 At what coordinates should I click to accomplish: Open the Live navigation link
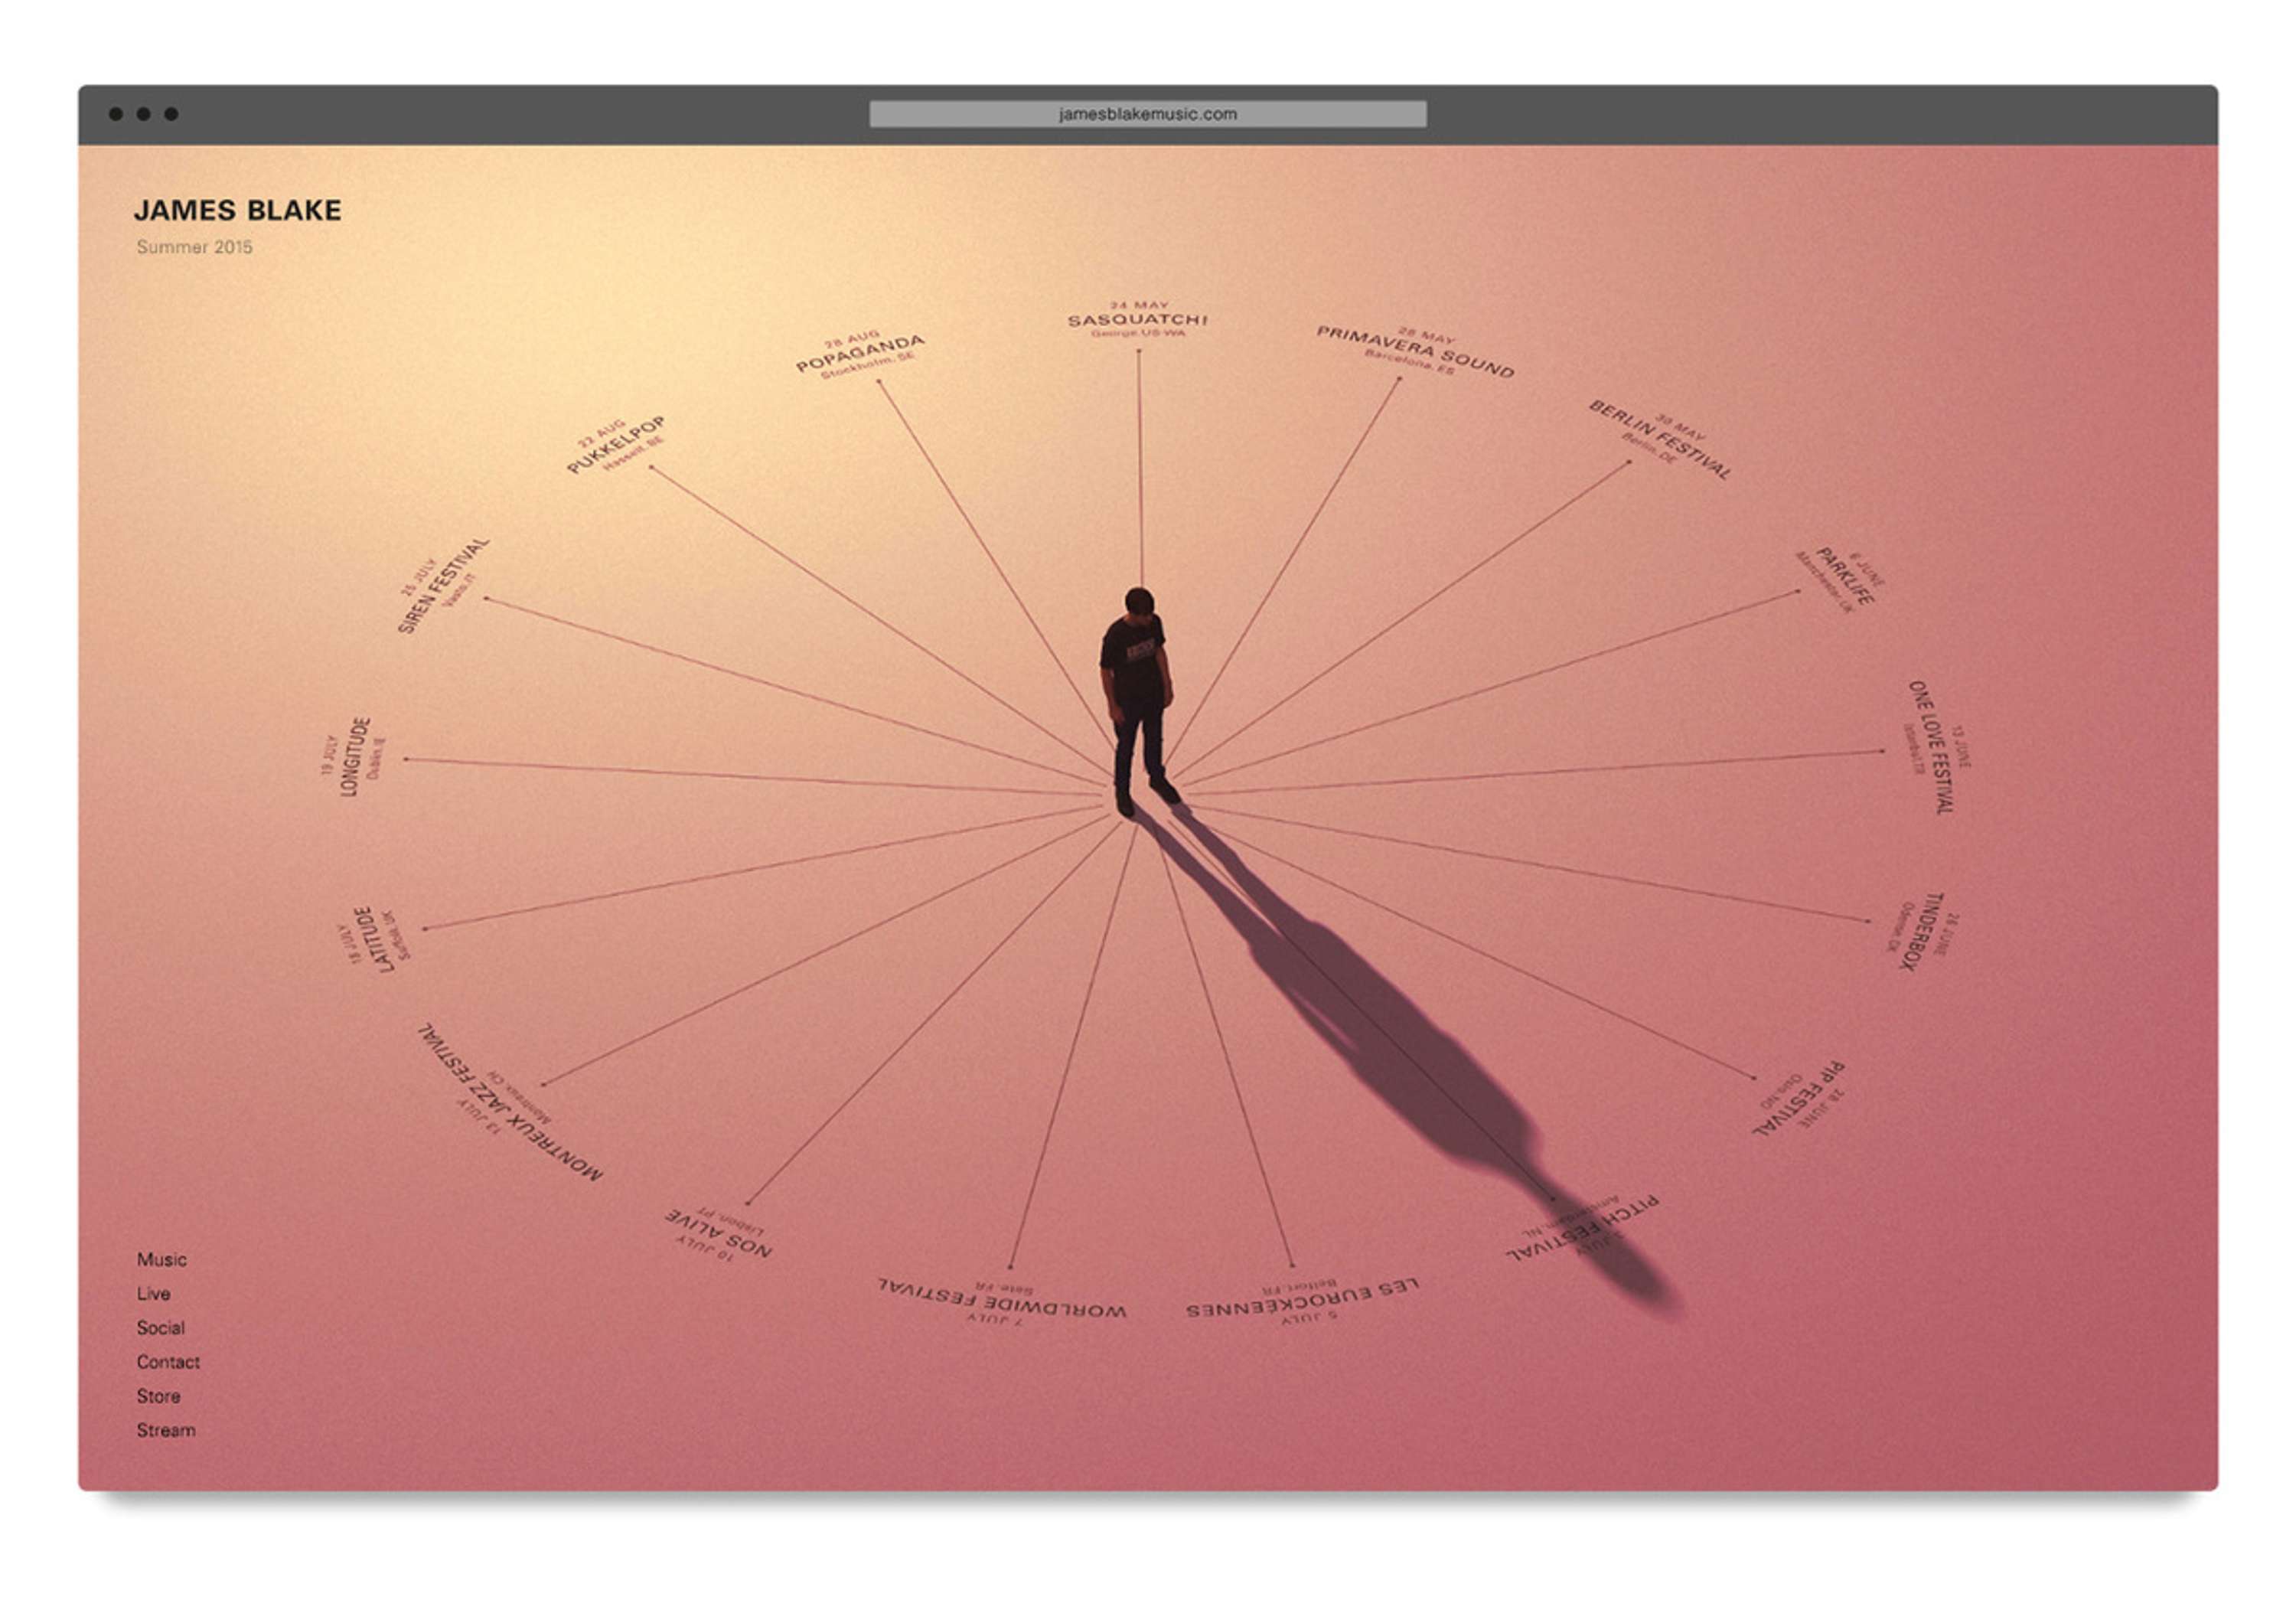(153, 1294)
